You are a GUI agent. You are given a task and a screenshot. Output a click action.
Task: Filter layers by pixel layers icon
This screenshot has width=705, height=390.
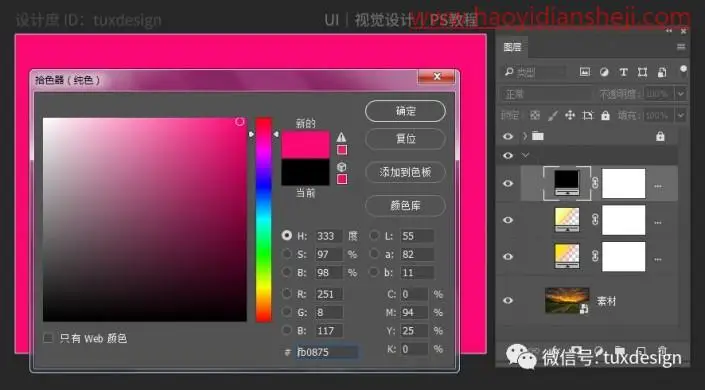pos(585,72)
